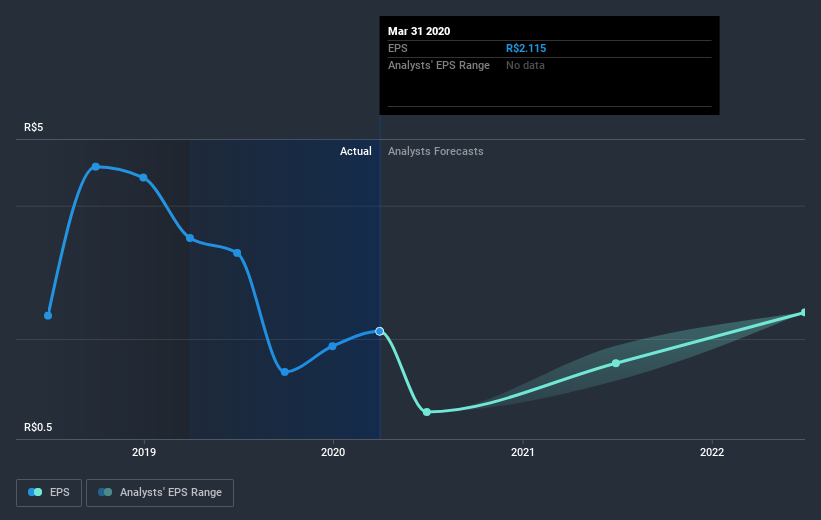Click the 2021 x-axis label

[523, 452]
